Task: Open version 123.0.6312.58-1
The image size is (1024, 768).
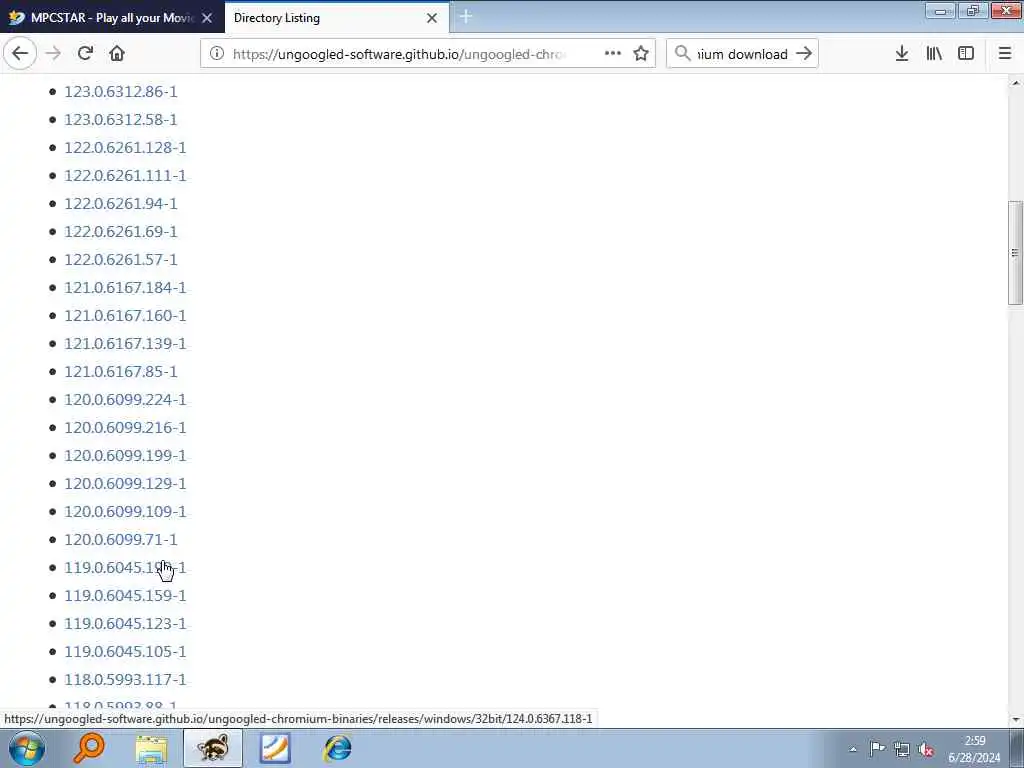Action: [121, 120]
